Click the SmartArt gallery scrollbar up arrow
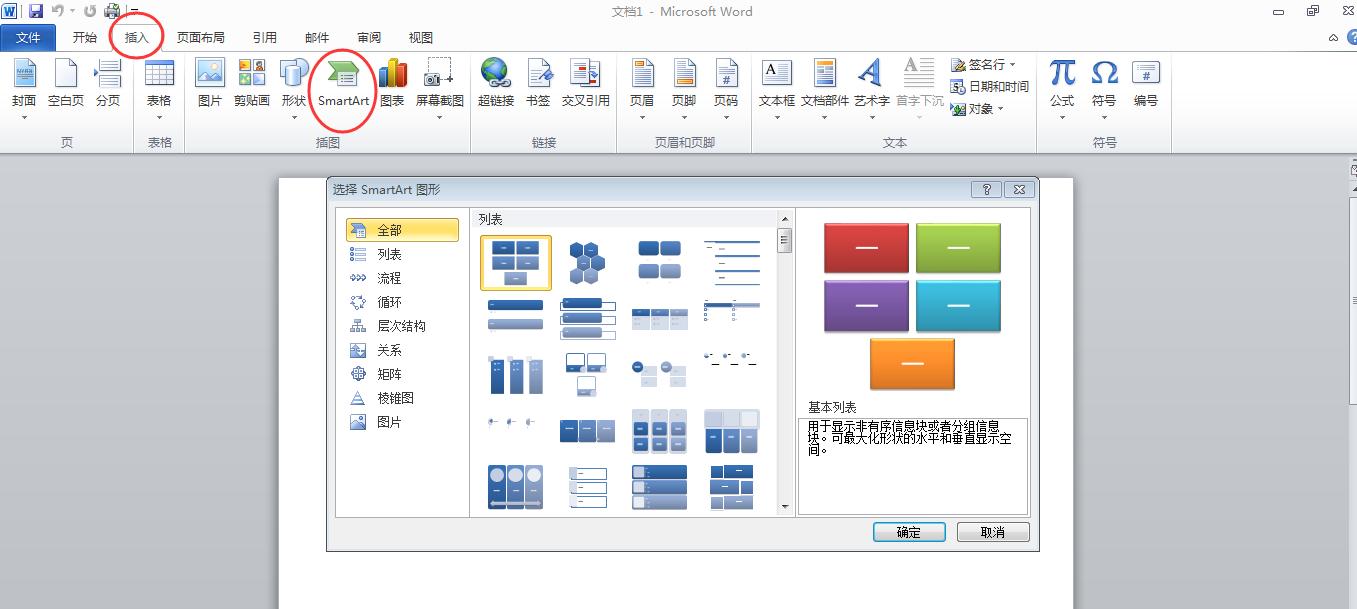The image size is (1357, 609). click(785, 218)
